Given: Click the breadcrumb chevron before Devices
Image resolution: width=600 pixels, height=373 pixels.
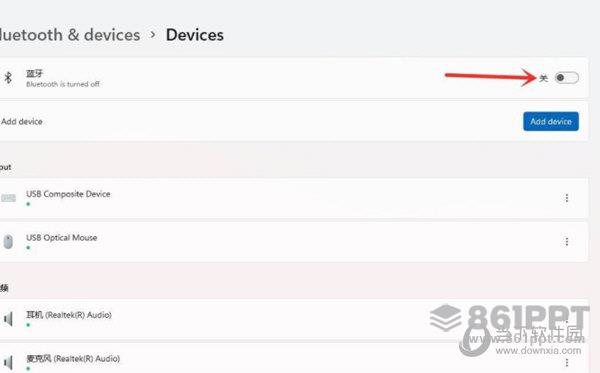Looking at the screenshot, I should click(x=153, y=34).
